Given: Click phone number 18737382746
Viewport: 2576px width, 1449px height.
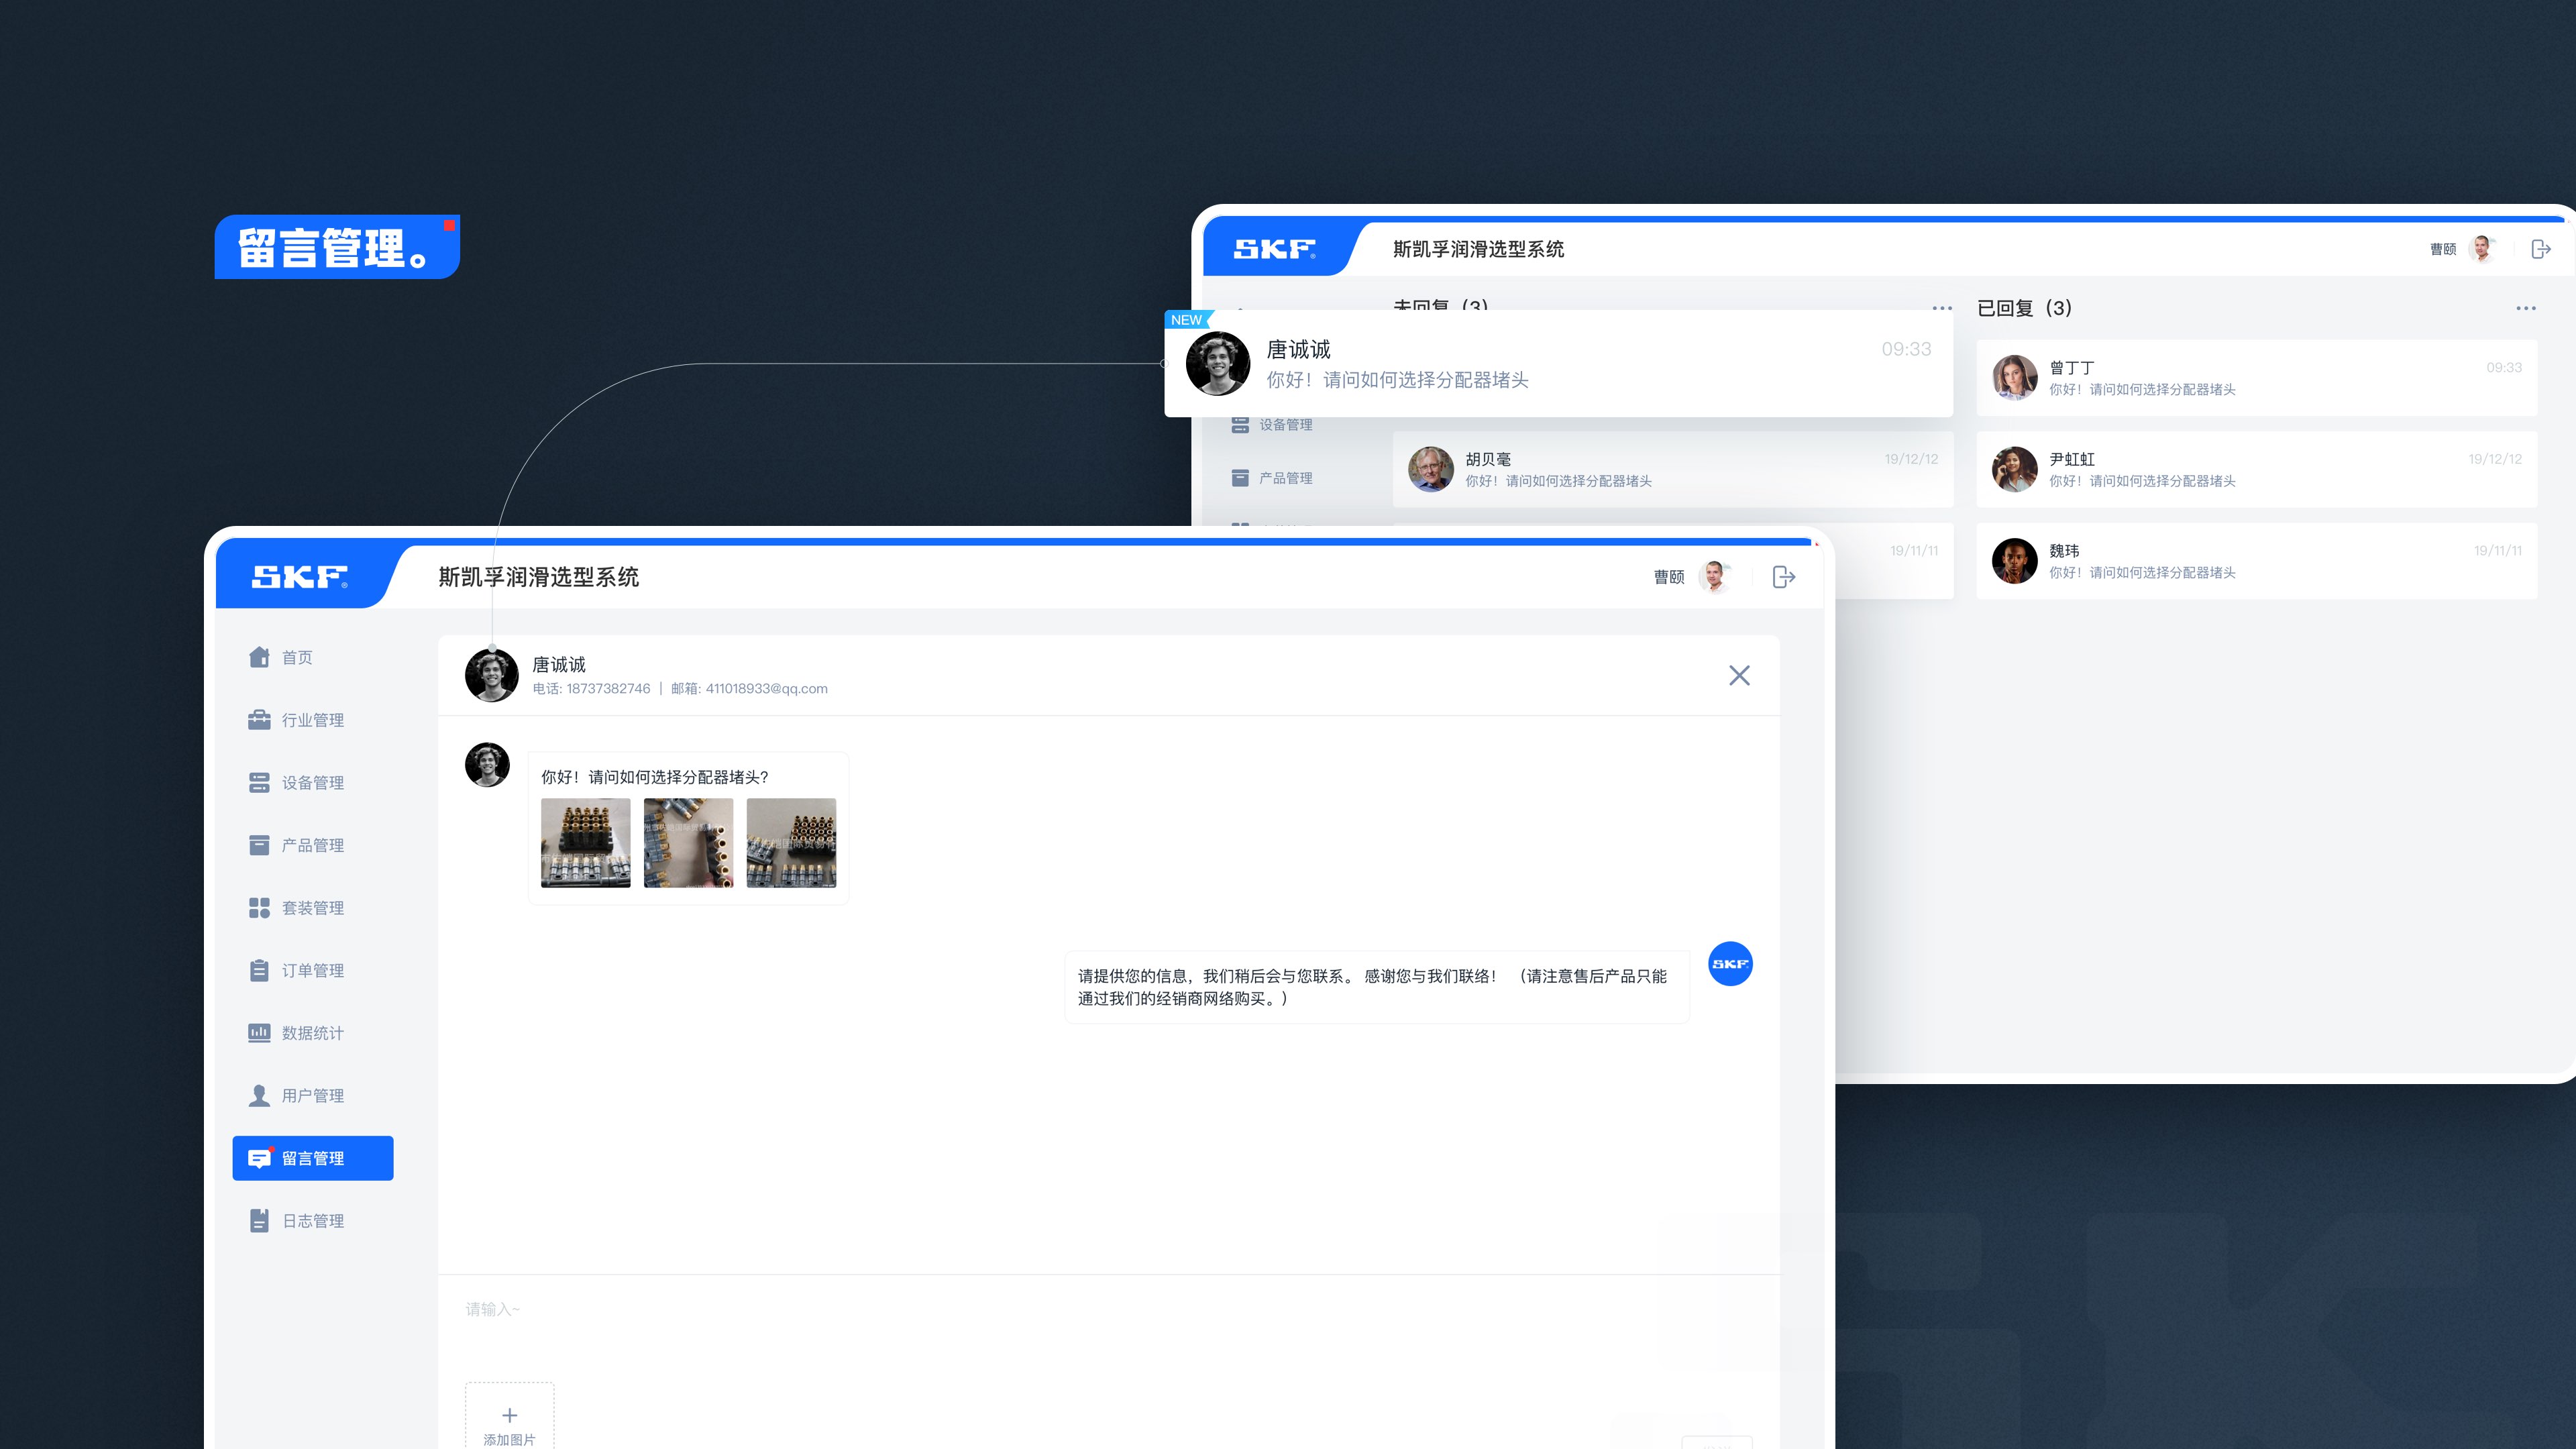Looking at the screenshot, I should [x=608, y=689].
